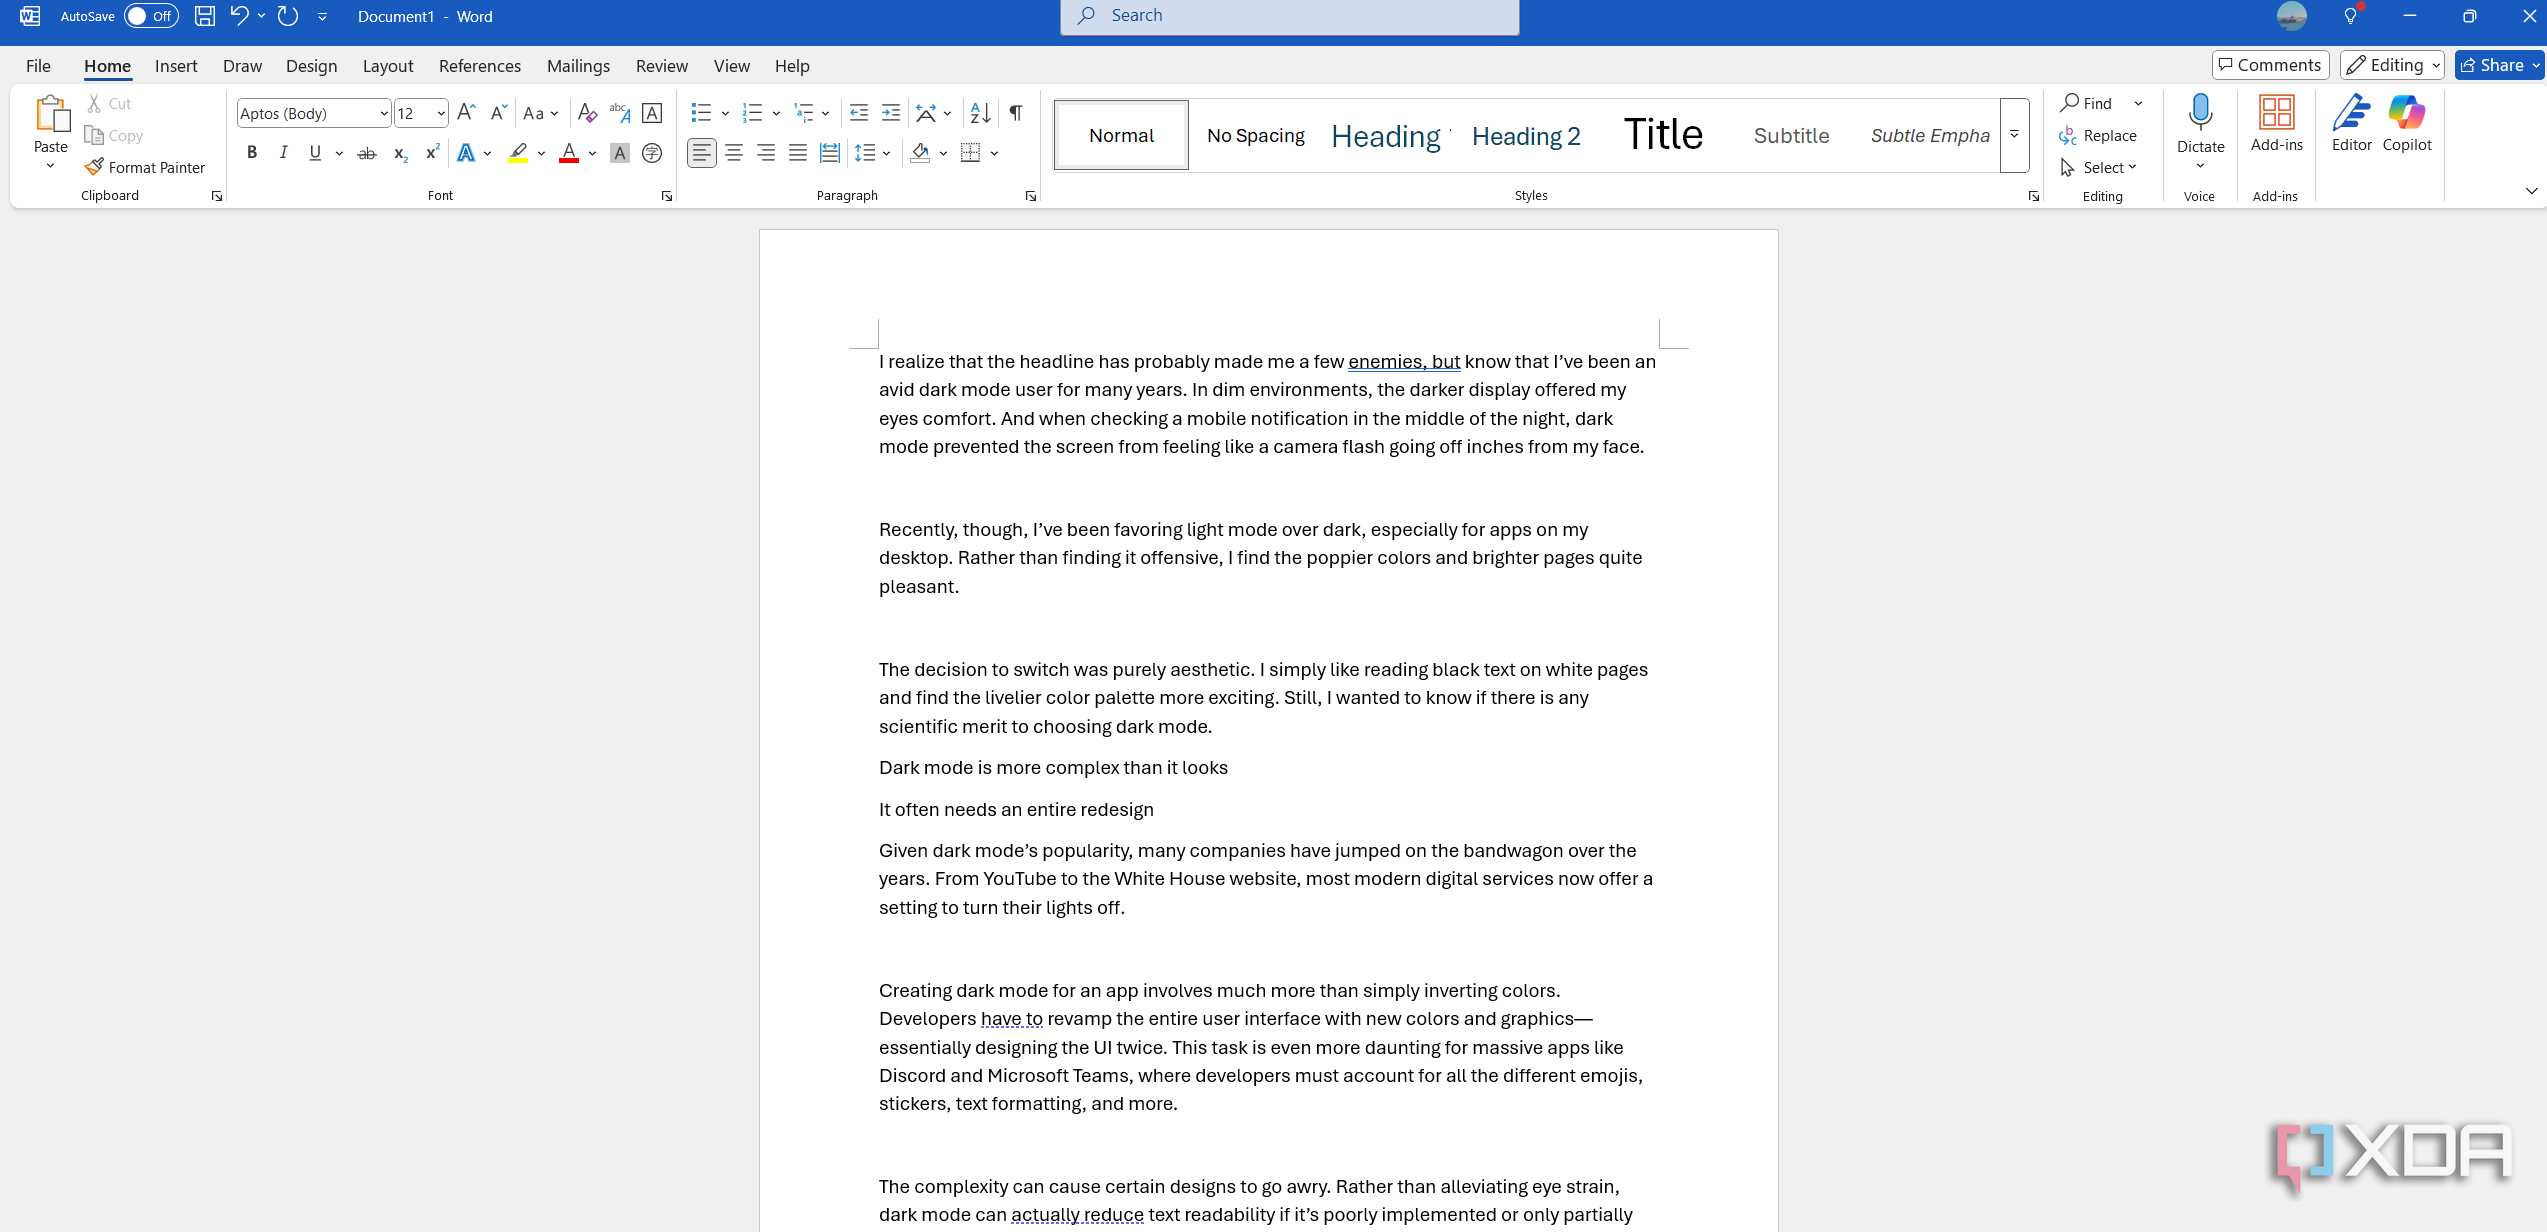Toggle justify alignment
Screen dimensions: 2547x1232
tap(798, 153)
